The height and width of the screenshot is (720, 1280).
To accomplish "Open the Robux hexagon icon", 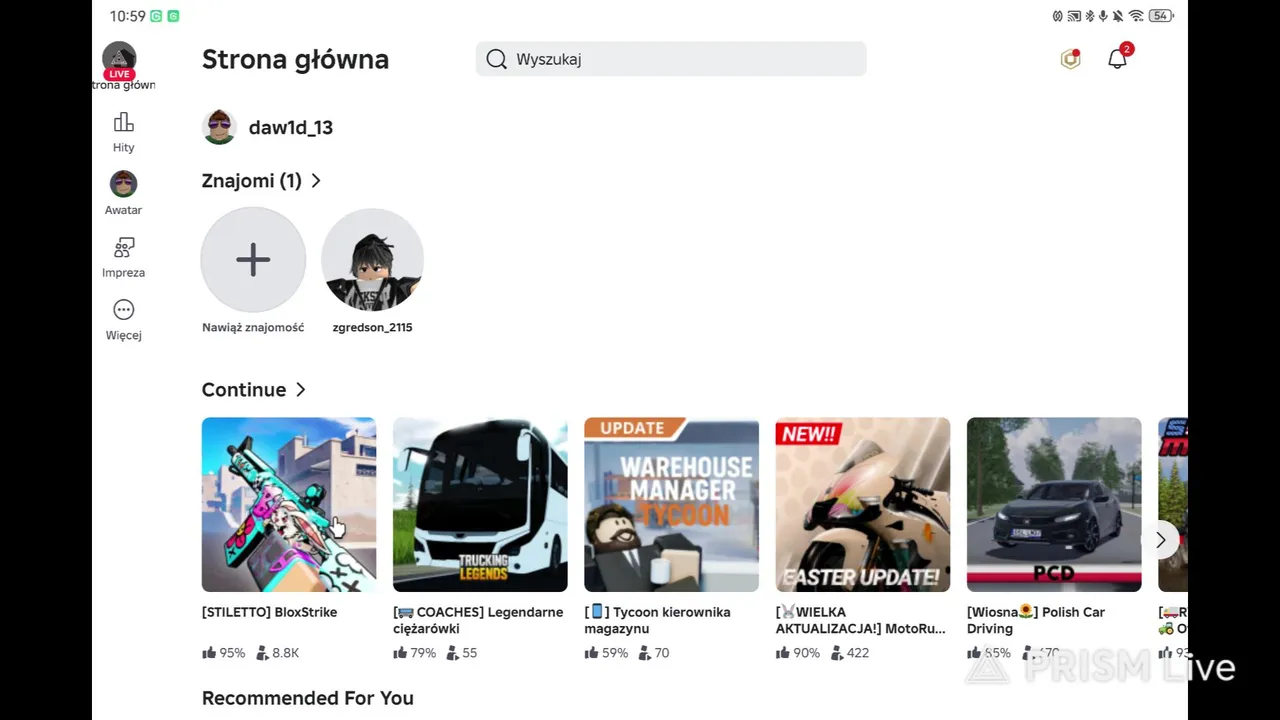I will pyautogui.click(x=1070, y=59).
